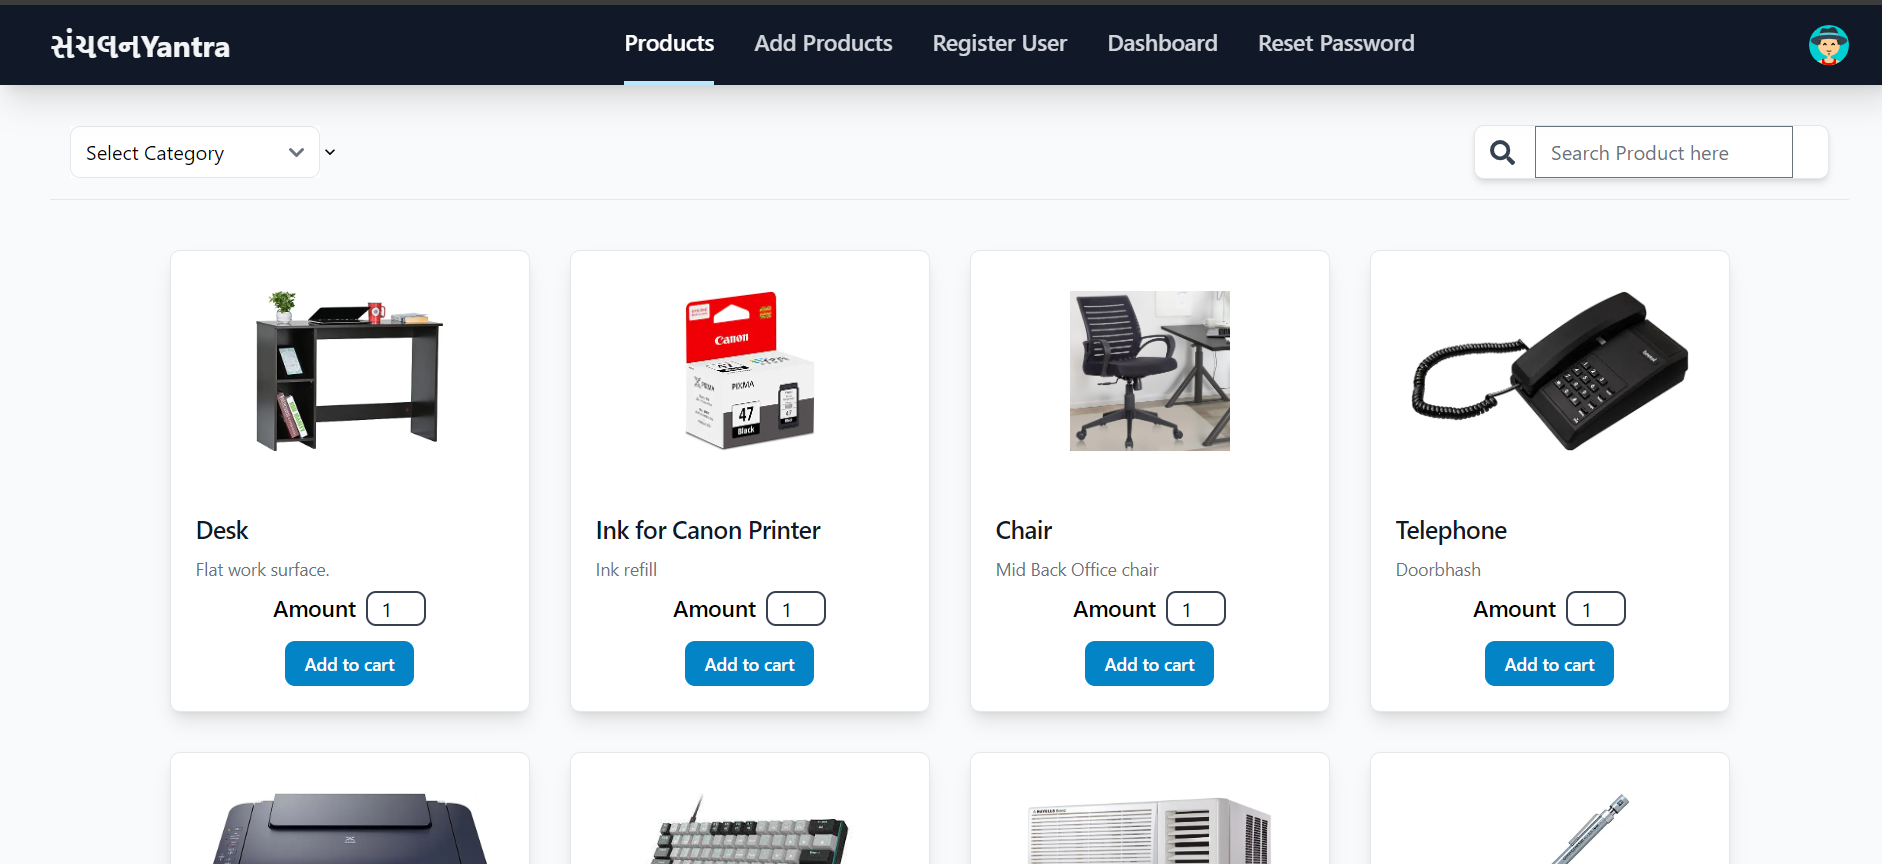
Task: Click the search magnifier icon
Action: pyautogui.click(x=1502, y=152)
